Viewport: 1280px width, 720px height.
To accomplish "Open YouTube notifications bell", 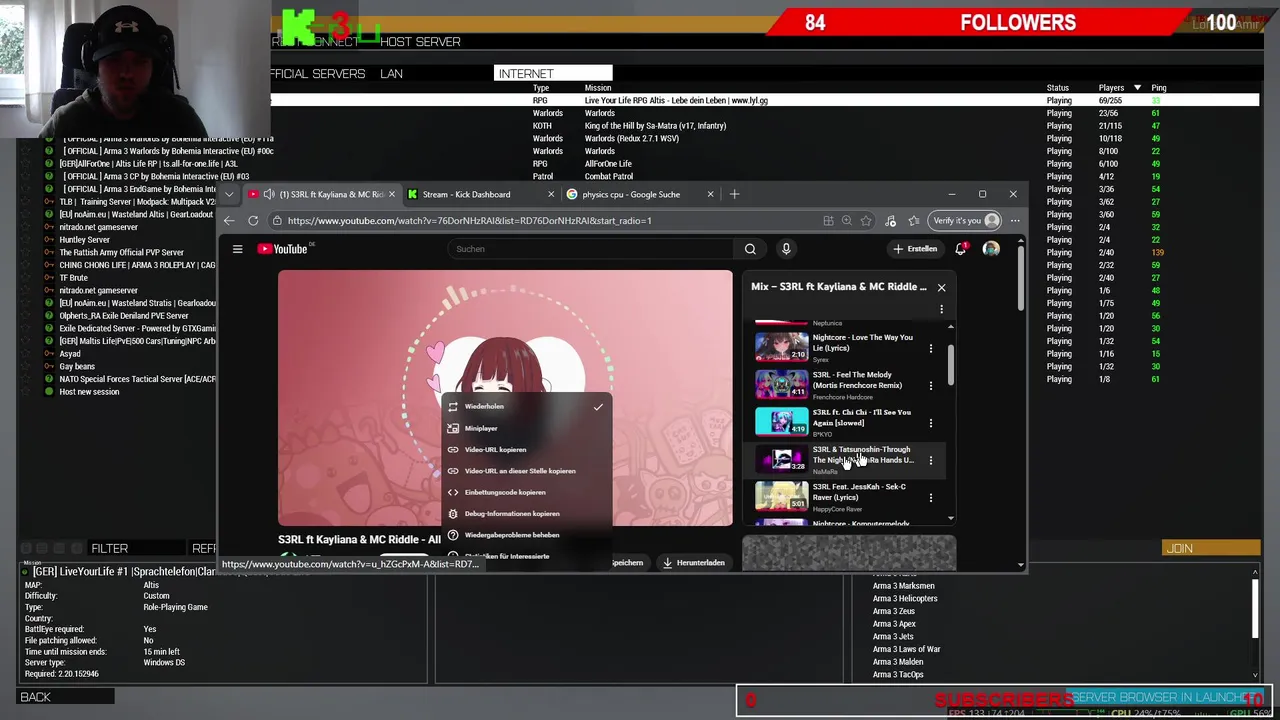I will tap(960, 249).
